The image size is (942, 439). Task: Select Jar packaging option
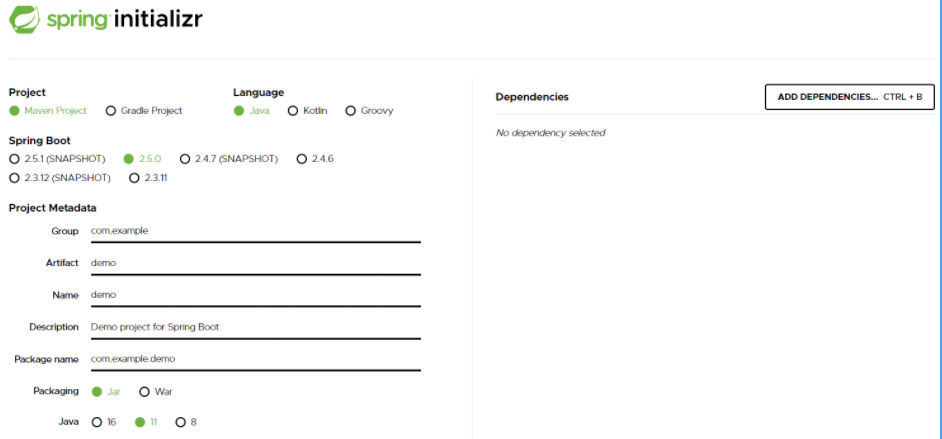(106, 392)
